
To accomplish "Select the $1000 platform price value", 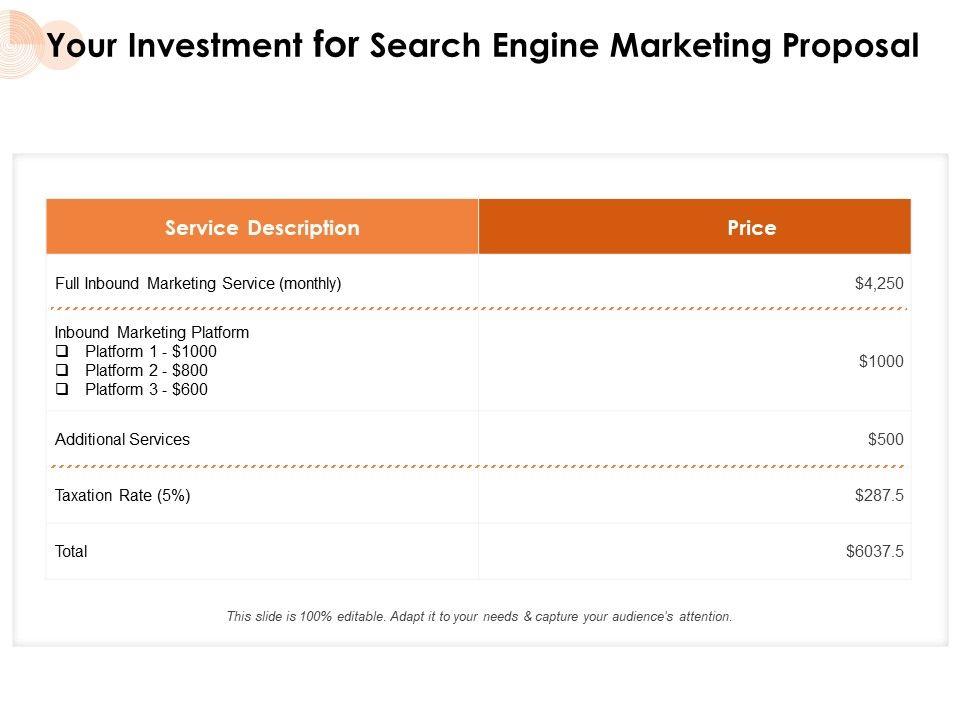I will (881, 362).
